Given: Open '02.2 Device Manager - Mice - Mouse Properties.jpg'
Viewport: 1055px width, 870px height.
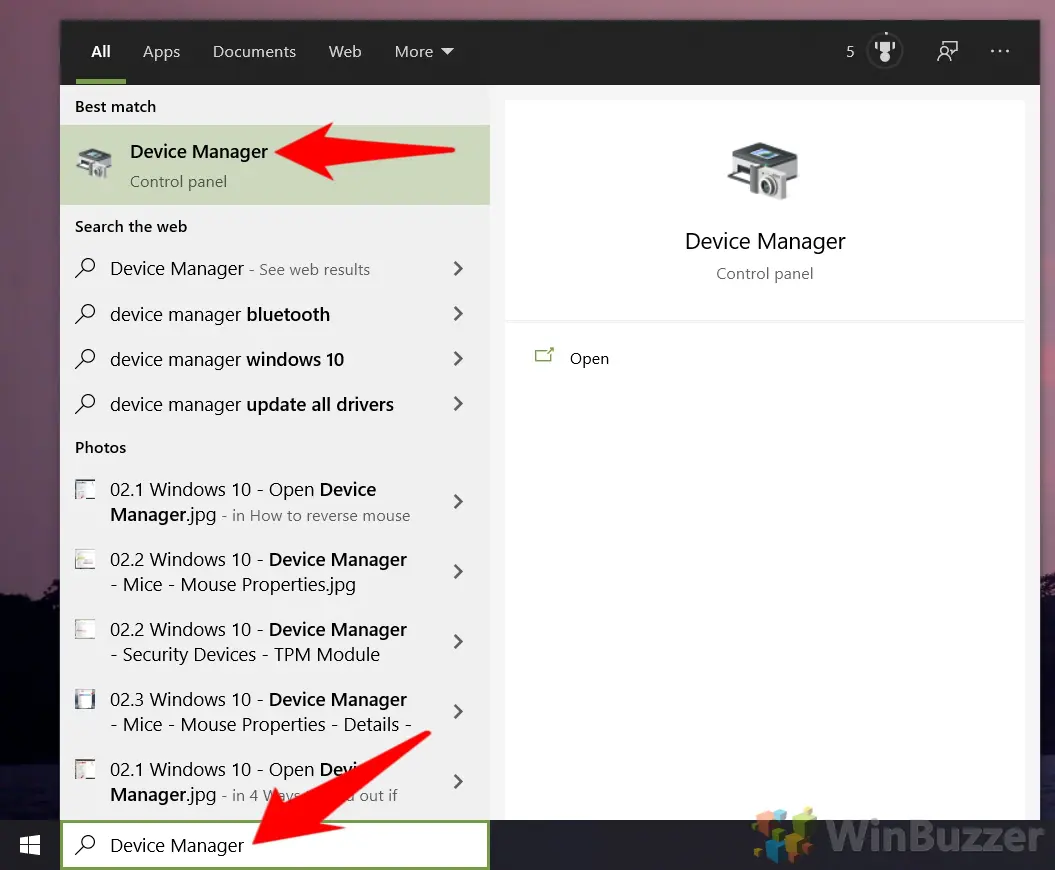Looking at the screenshot, I should click(x=275, y=571).
